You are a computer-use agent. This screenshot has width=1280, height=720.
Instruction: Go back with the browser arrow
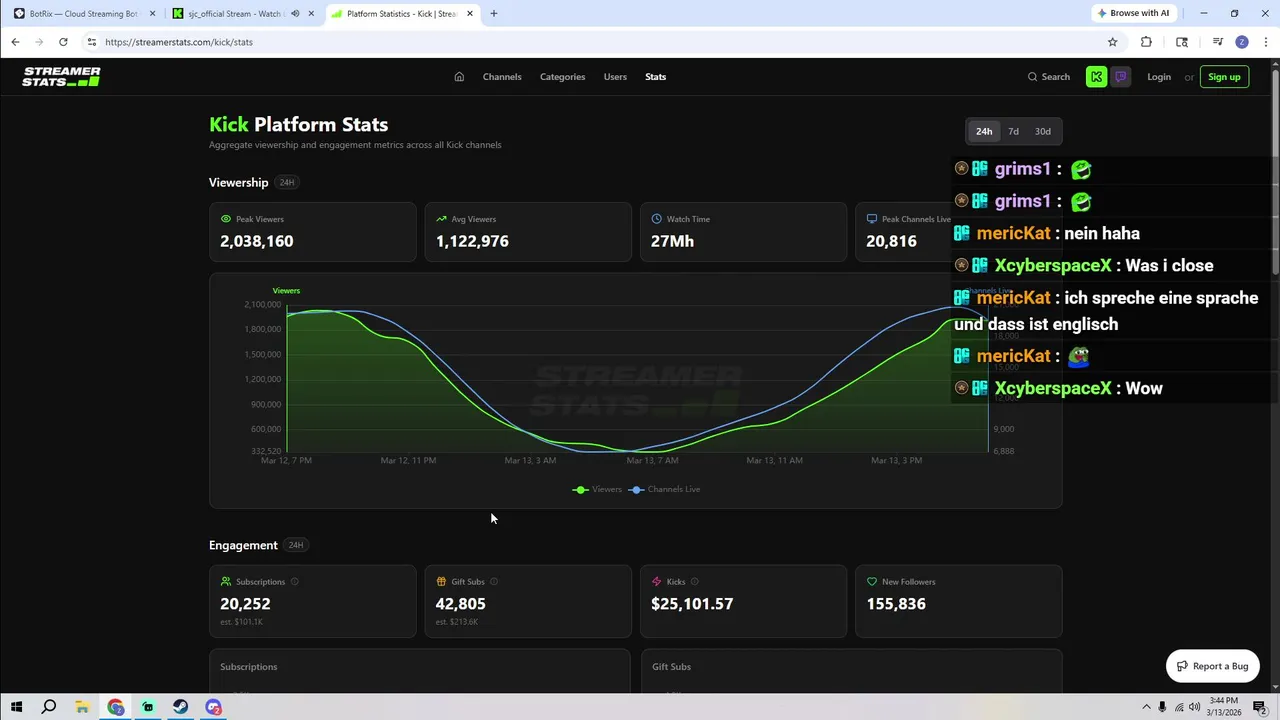tap(15, 42)
